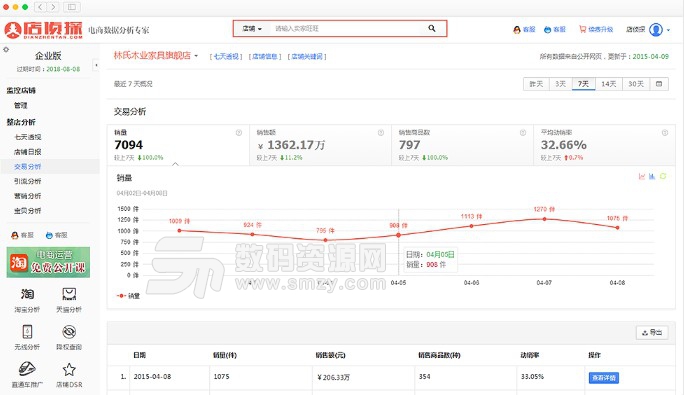The height and width of the screenshot is (395, 684).
Task: Expand the 林氏木业家具旗舰店 shop dropdown
Action: [196, 56]
